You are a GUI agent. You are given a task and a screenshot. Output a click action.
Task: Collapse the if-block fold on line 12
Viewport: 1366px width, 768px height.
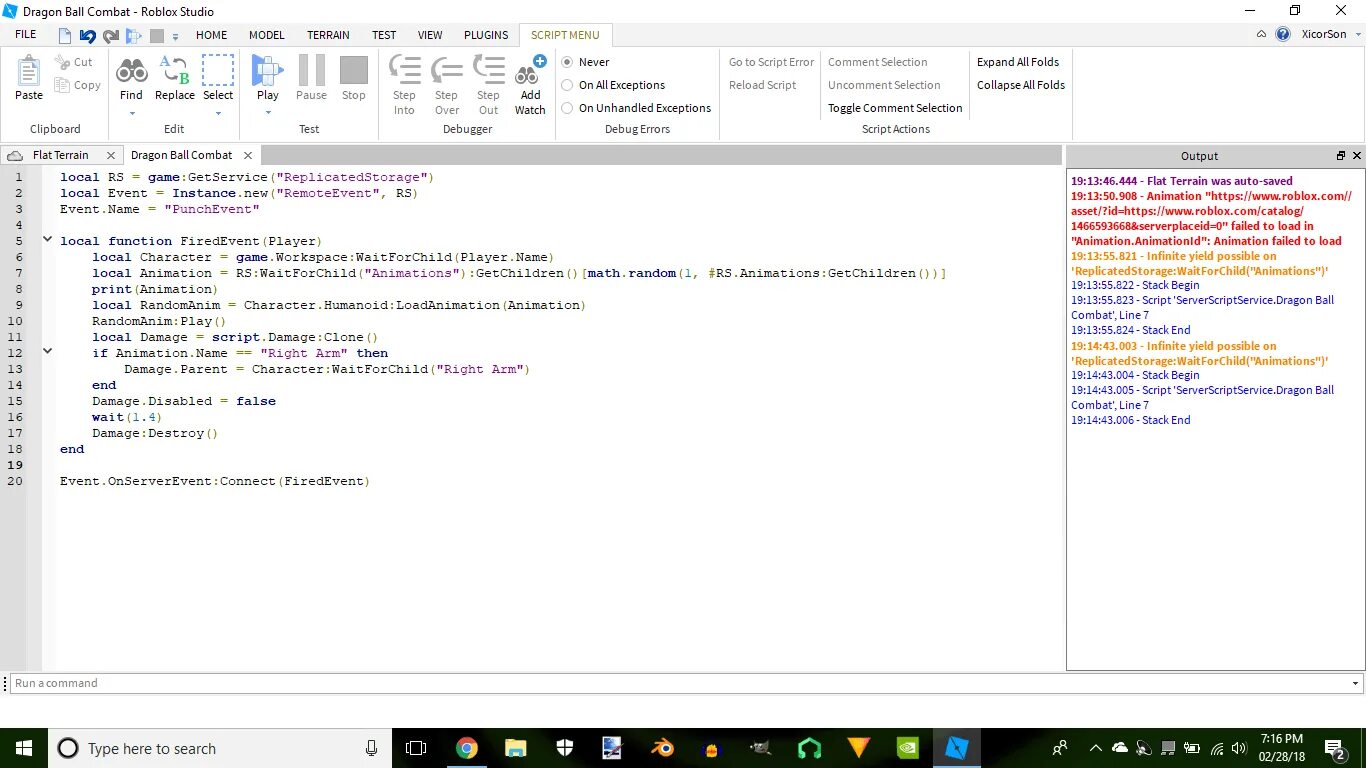[47, 352]
